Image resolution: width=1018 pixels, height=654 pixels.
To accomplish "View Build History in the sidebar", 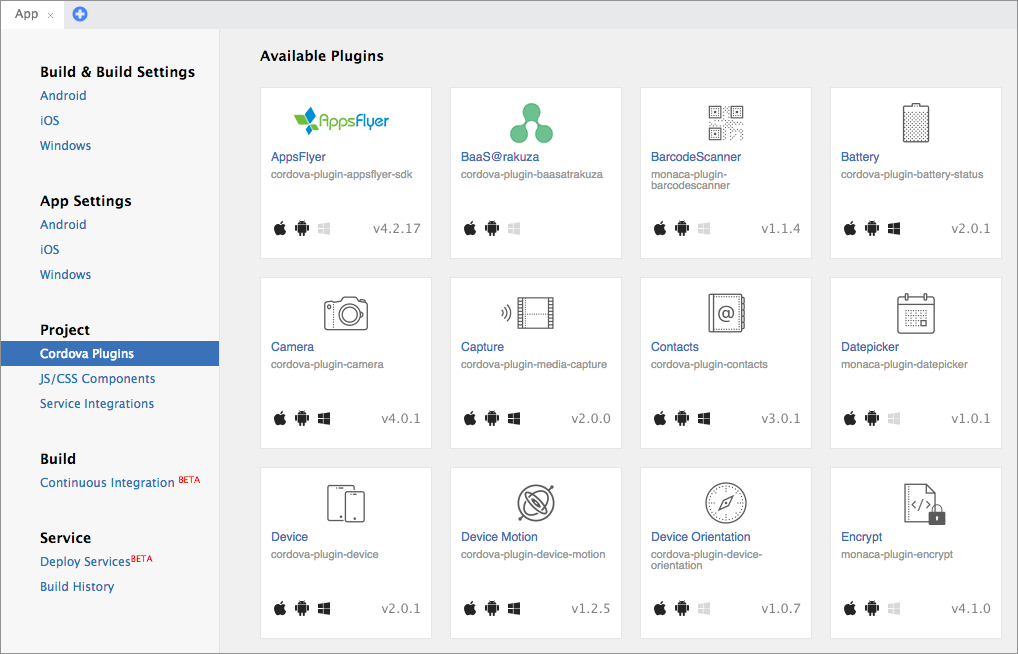I will click(77, 587).
